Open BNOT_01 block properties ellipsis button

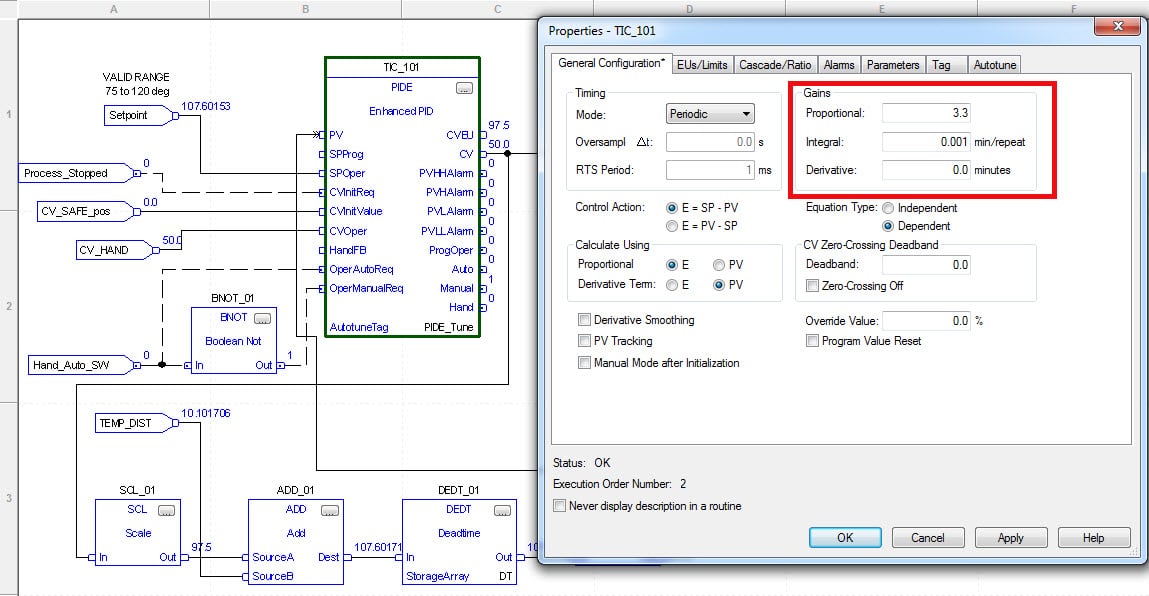click(262, 318)
